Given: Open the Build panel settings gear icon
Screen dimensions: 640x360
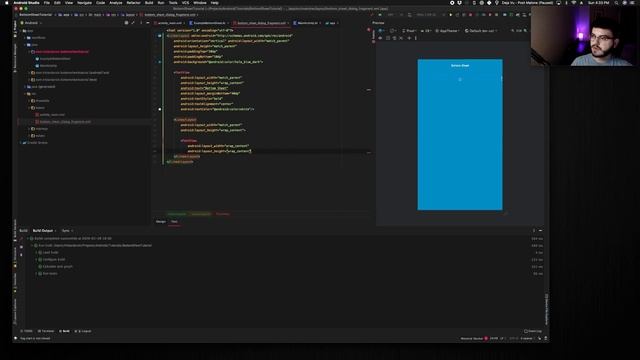Looking at the screenshot, I should point(533,231).
